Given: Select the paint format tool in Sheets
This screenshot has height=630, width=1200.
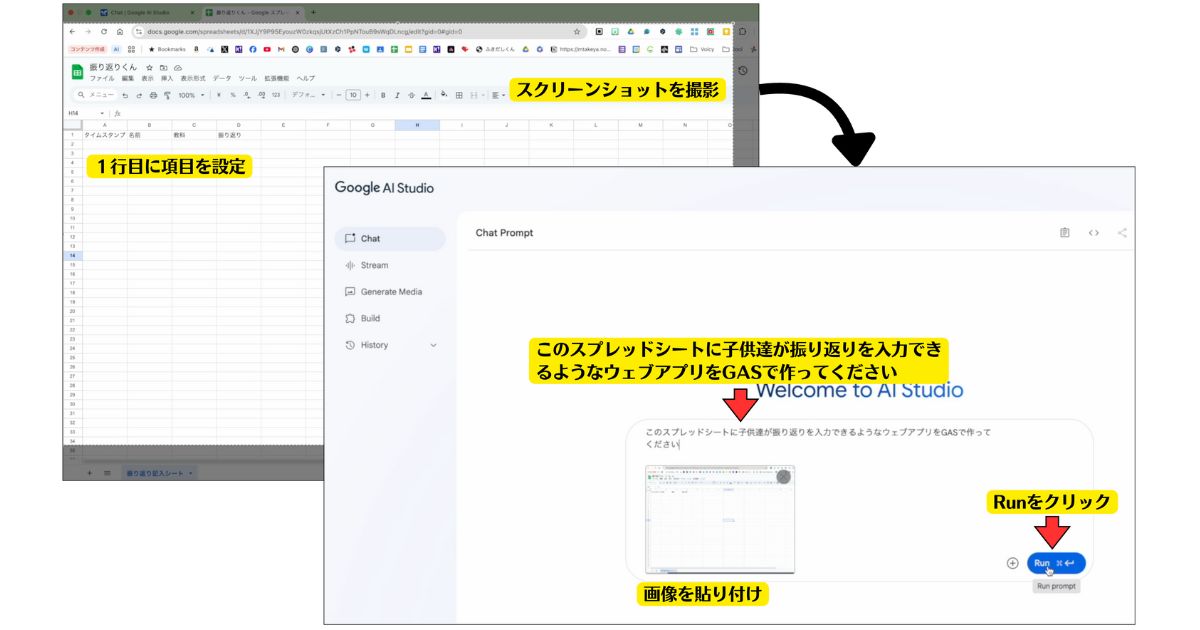Looking at the screenshot, I should (167, 95).
